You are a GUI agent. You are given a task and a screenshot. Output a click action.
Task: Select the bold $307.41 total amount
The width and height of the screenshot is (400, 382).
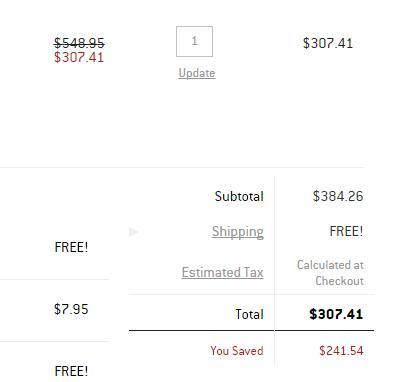[x=336, y=314]
